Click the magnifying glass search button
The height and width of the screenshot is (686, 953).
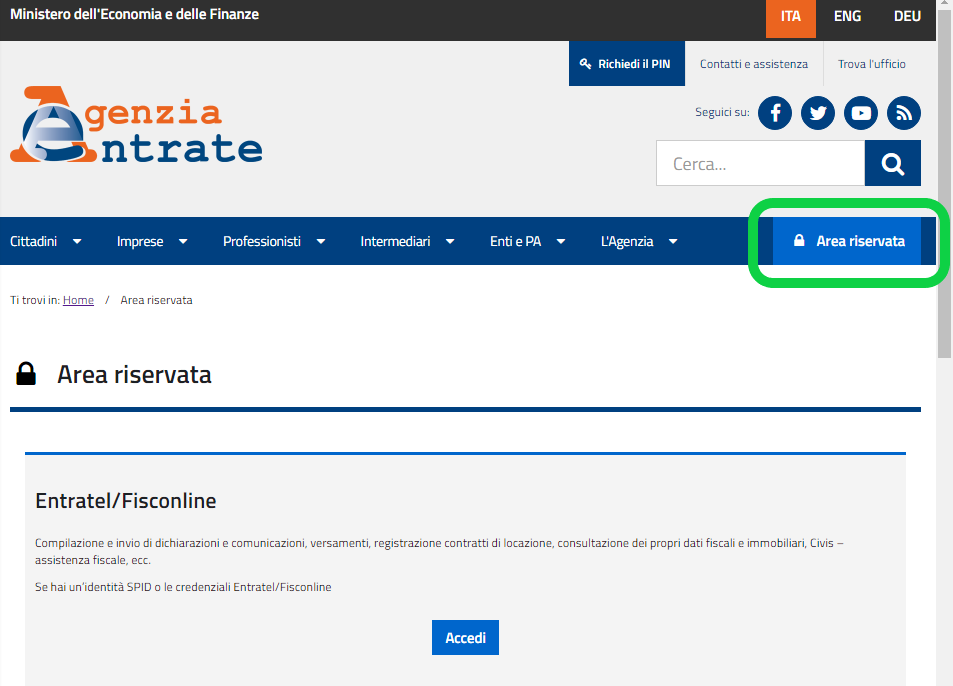892,163
